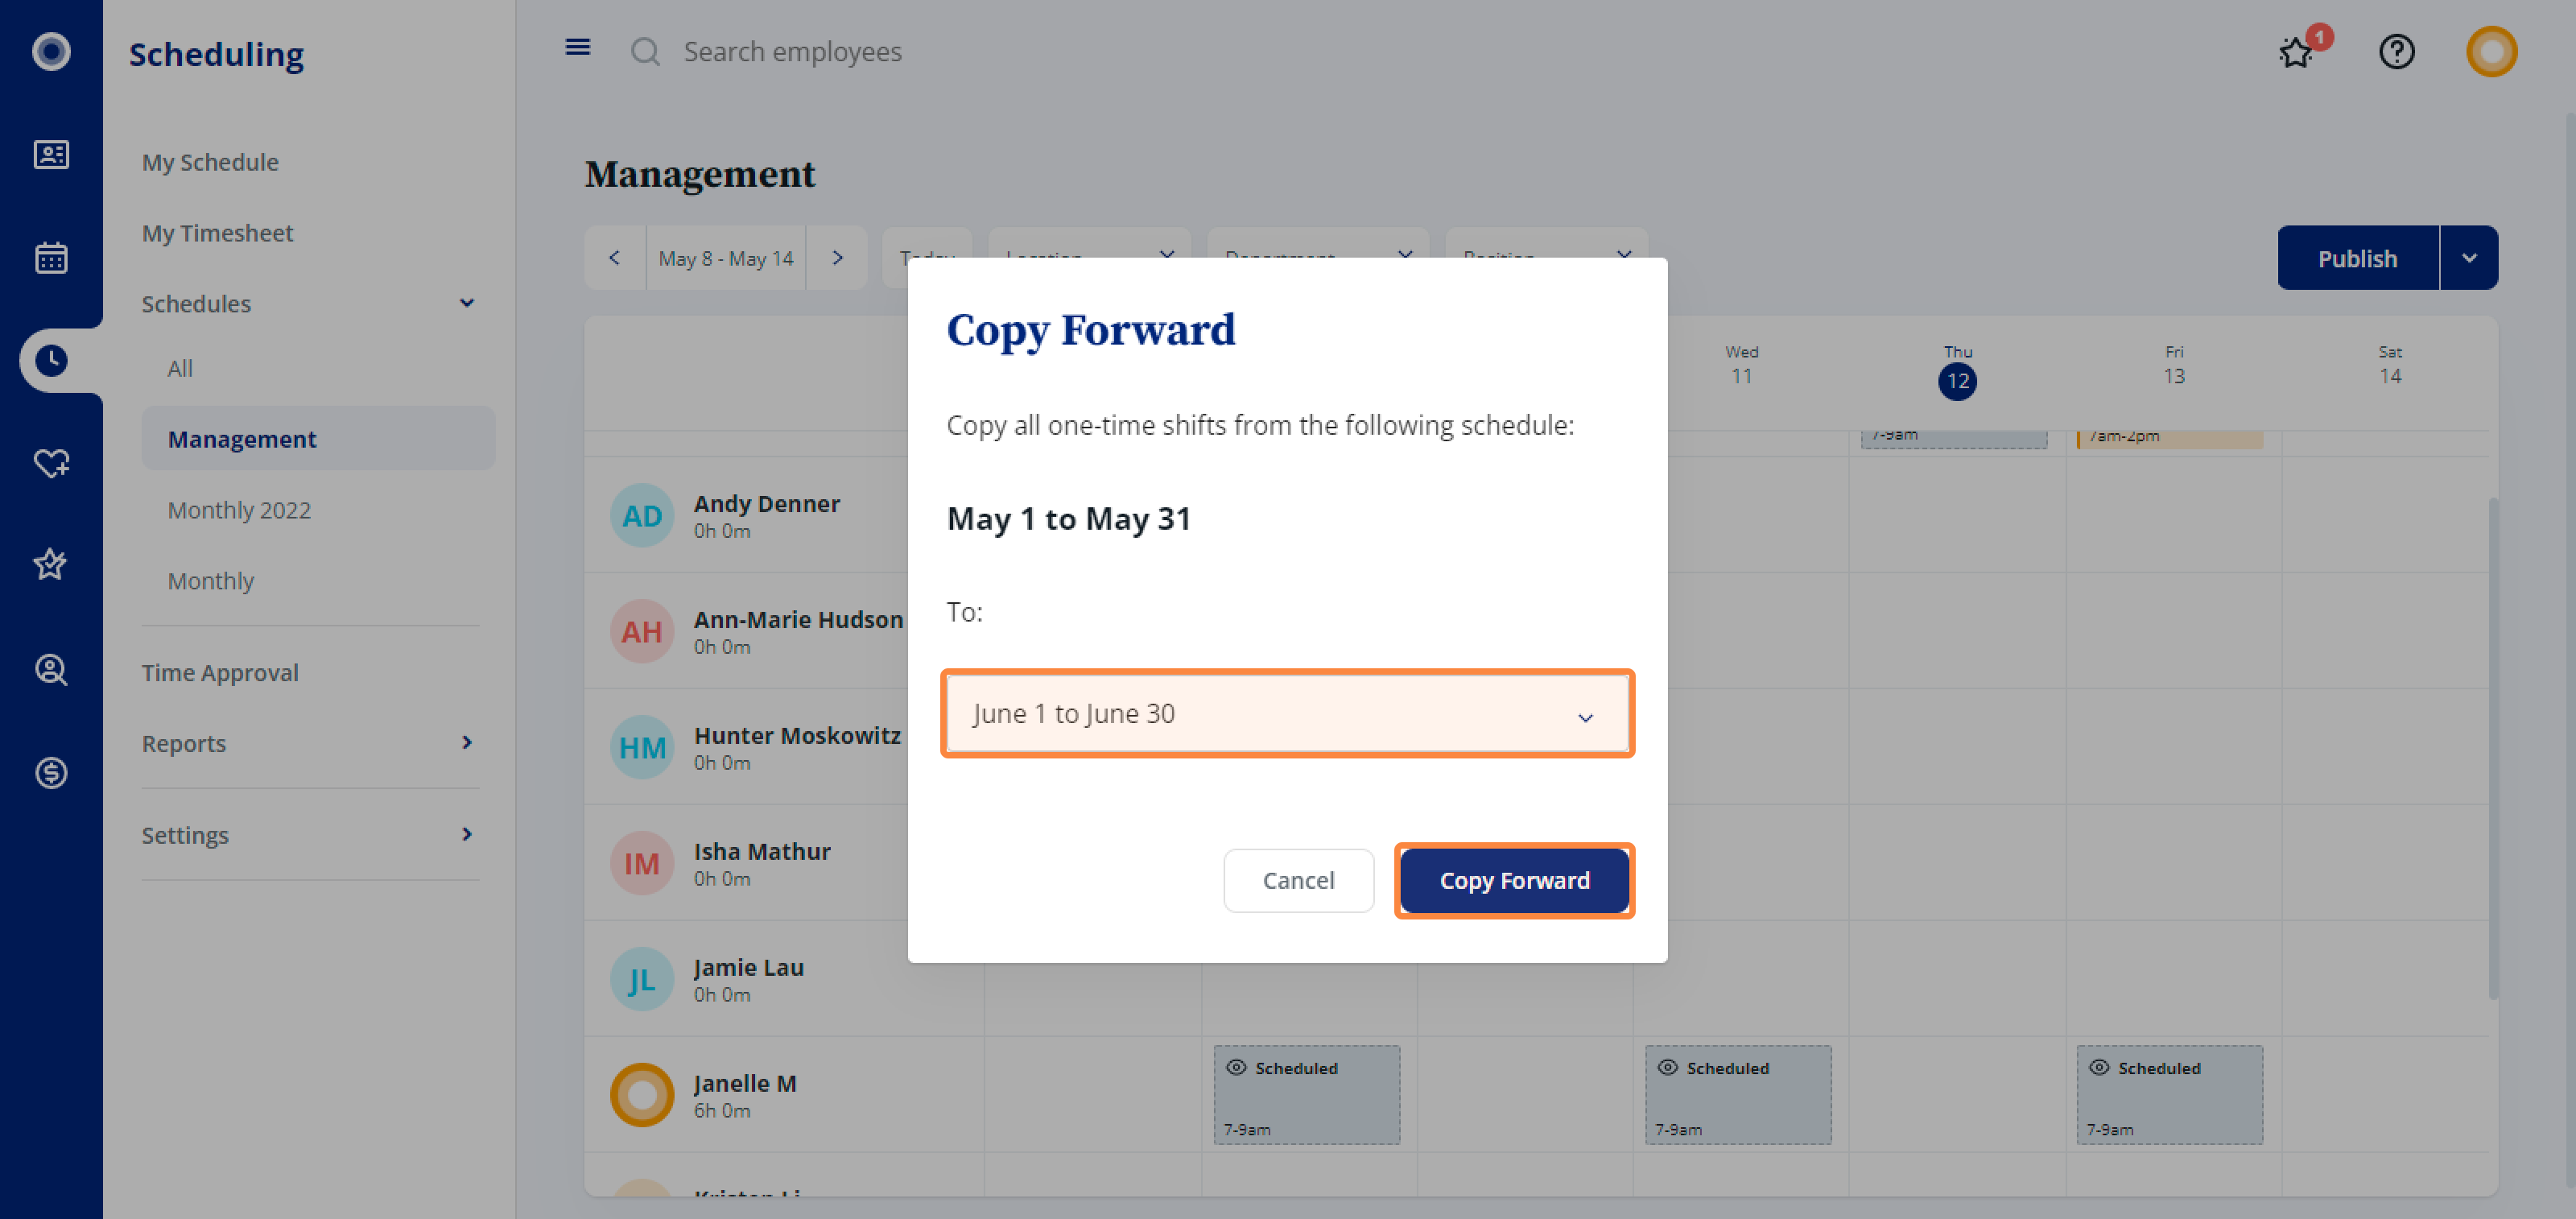Open the heart benefits icon

click(x=51, y=463)
